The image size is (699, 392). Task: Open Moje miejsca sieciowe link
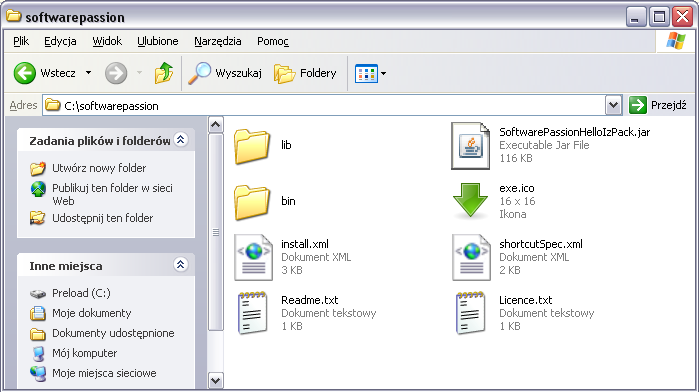pos(104,373)
